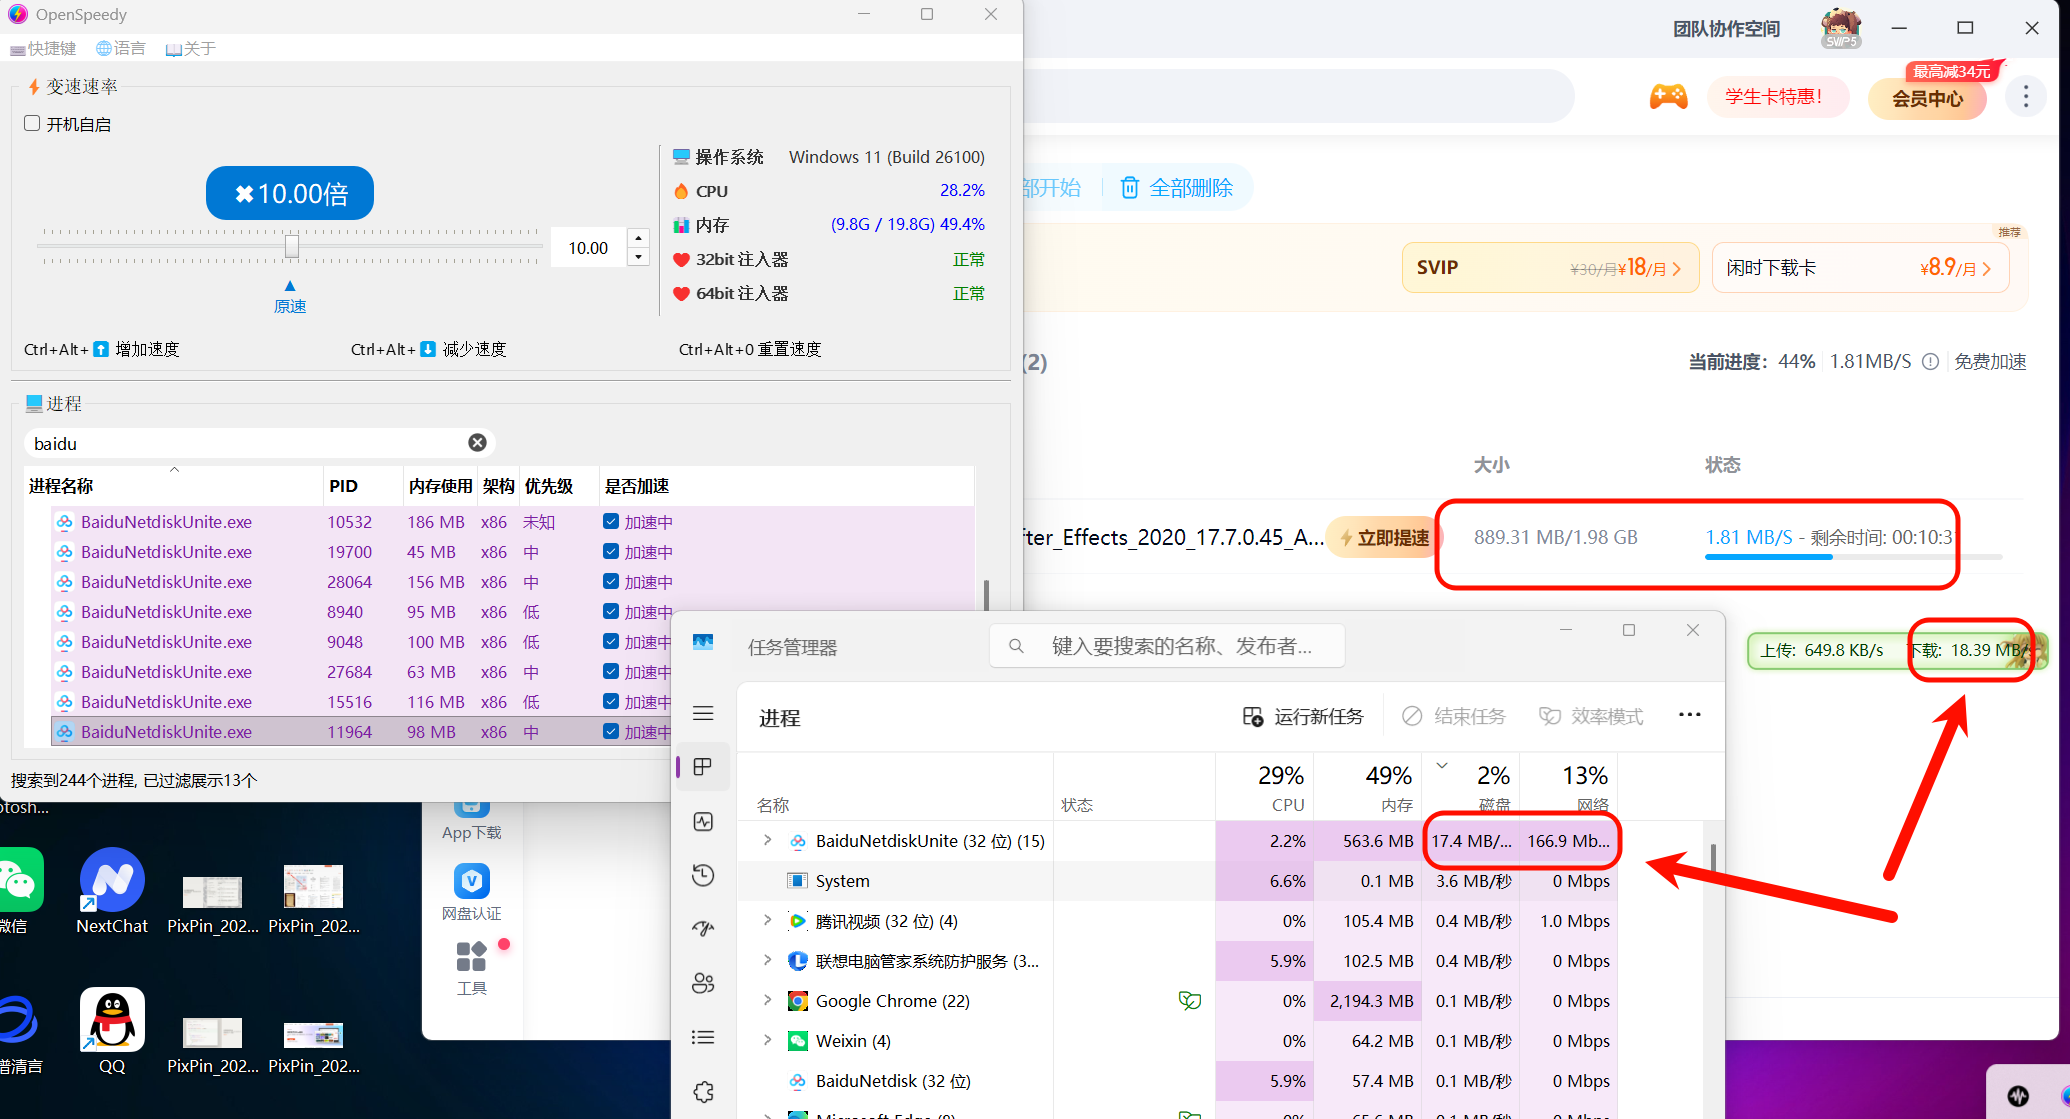Increase speed value with spinner up arrow

click(638, 238)
